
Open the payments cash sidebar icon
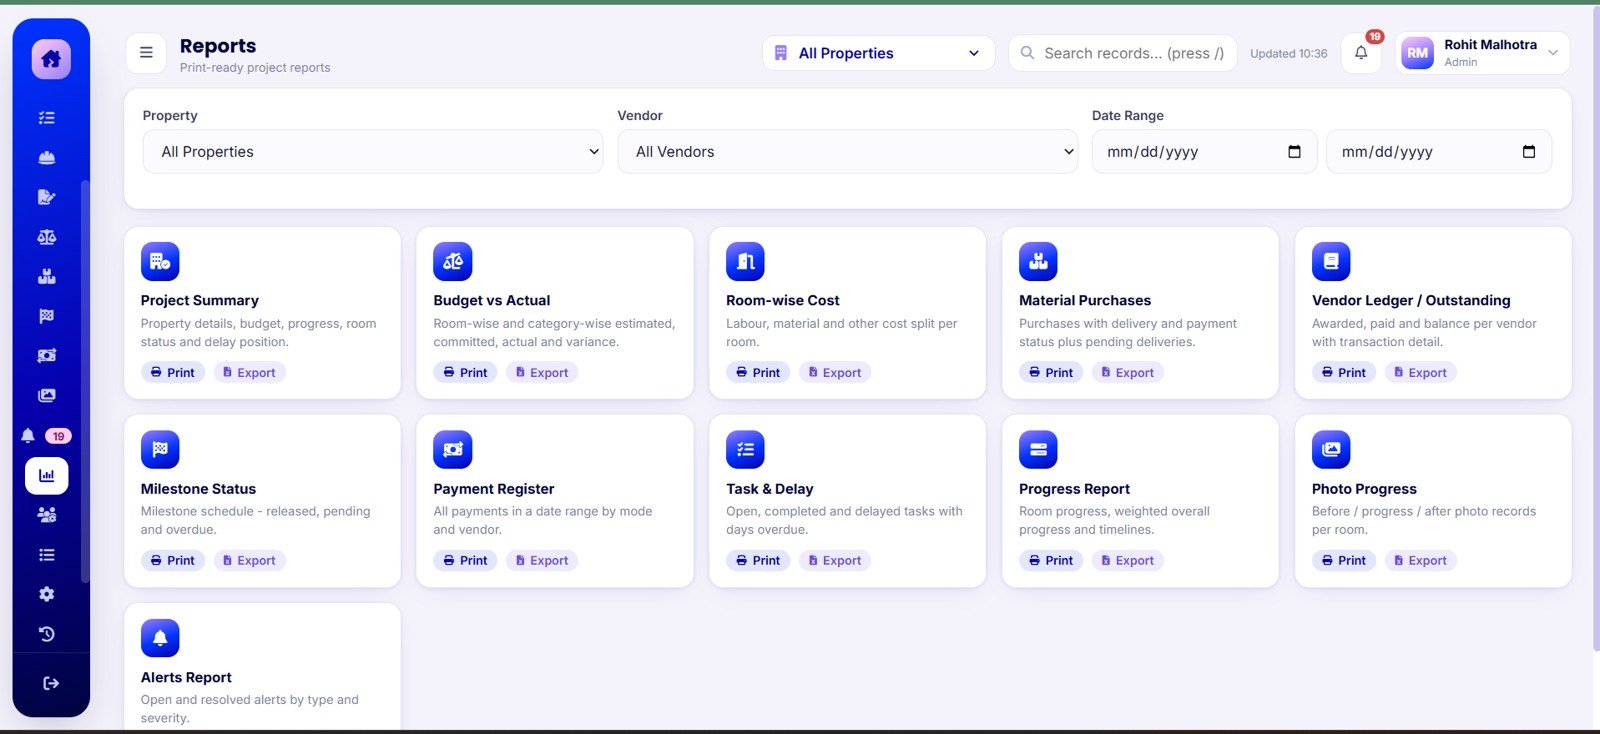(x=47, y=356)
